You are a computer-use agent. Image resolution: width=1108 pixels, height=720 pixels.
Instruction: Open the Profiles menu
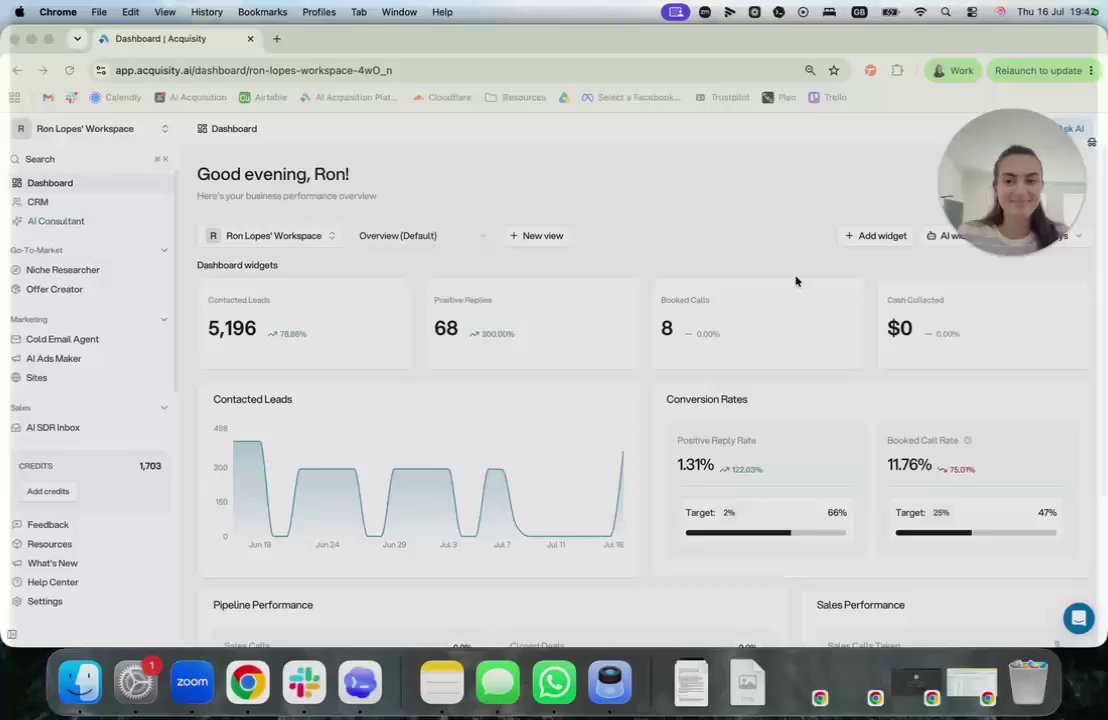click(319, 12)
